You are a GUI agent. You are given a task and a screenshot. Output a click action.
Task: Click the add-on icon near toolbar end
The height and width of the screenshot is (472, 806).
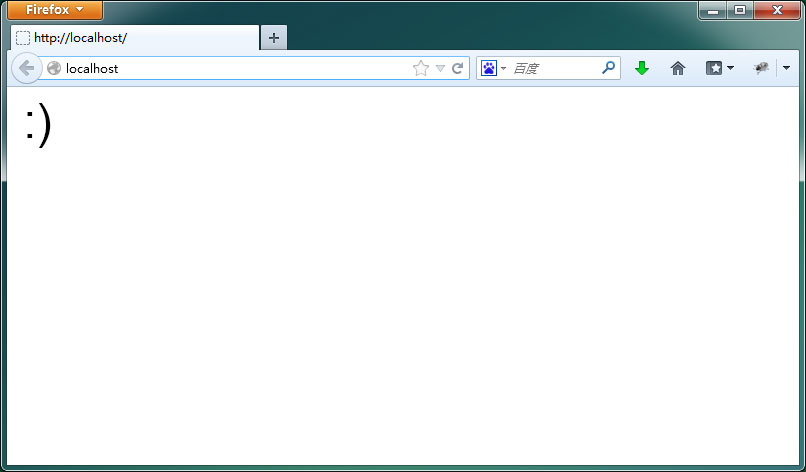761,68
